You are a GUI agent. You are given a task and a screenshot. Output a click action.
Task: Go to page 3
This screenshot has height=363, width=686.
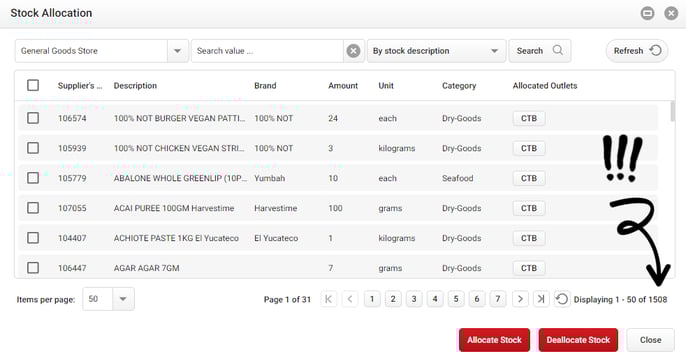click(414, 299)
